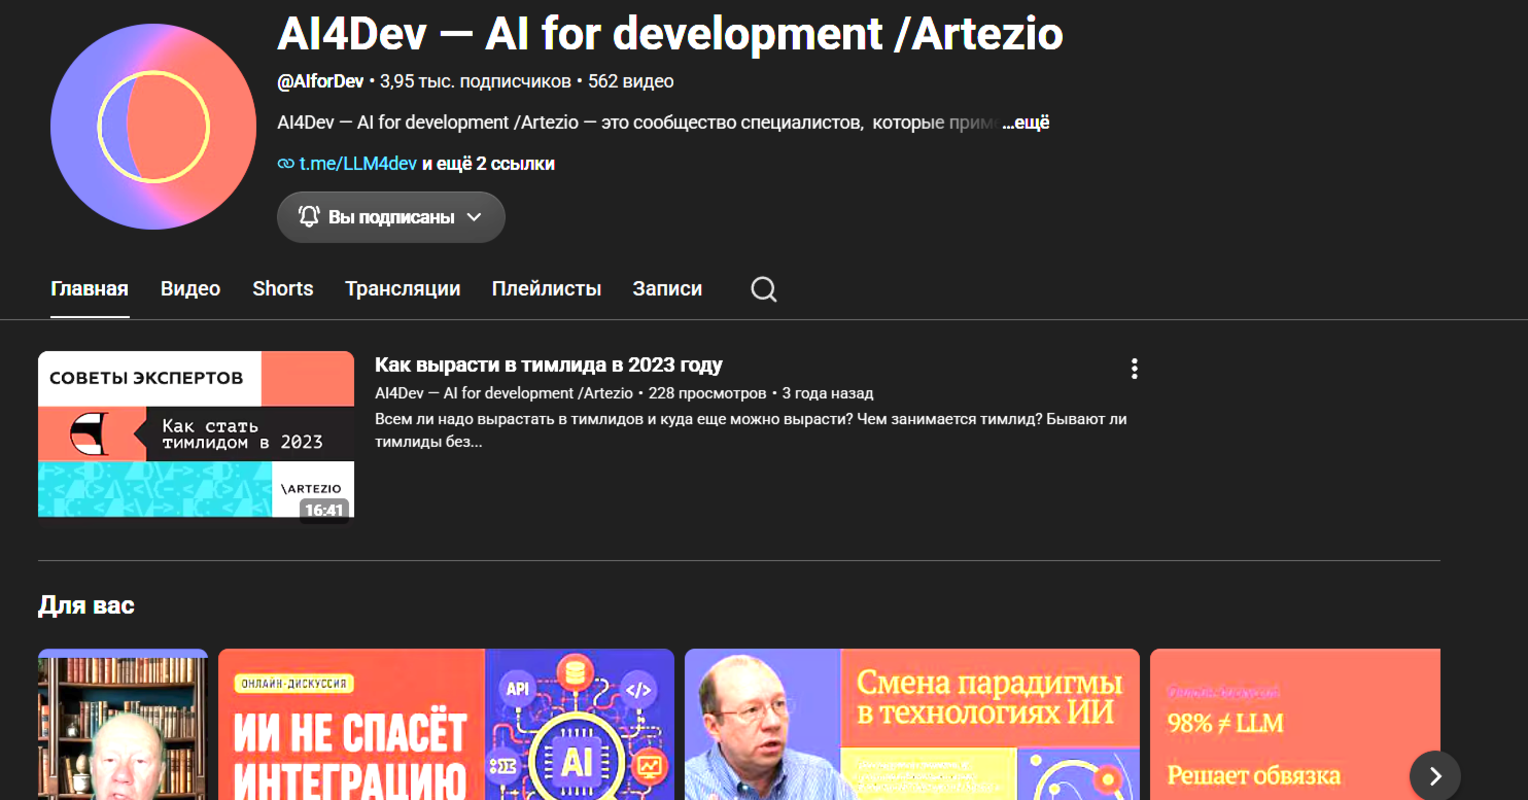This screenshot has height=800, width=1528.
Task: Go to the Трансляции tab
Action: 403,289
